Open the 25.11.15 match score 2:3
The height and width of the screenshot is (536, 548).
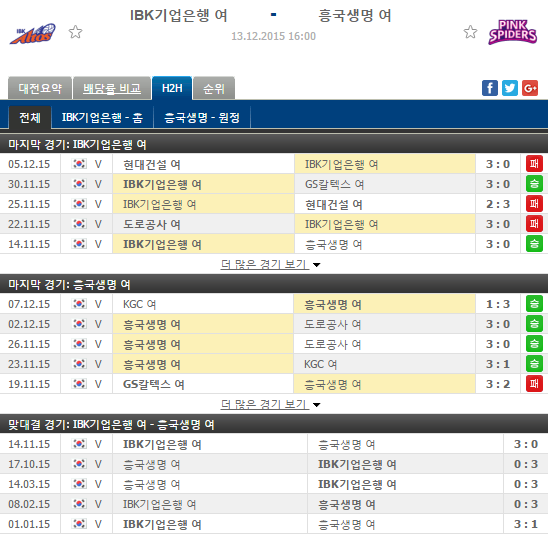coord(498,204)
